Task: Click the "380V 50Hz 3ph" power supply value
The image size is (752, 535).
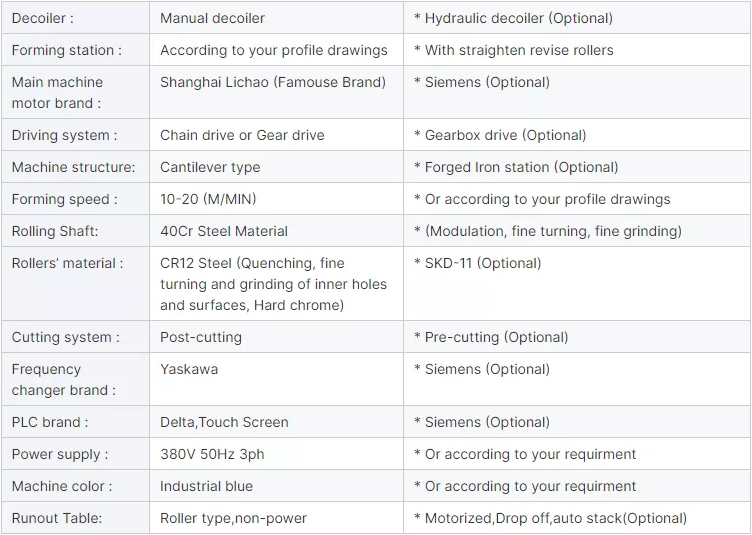Action: (212, 454)
